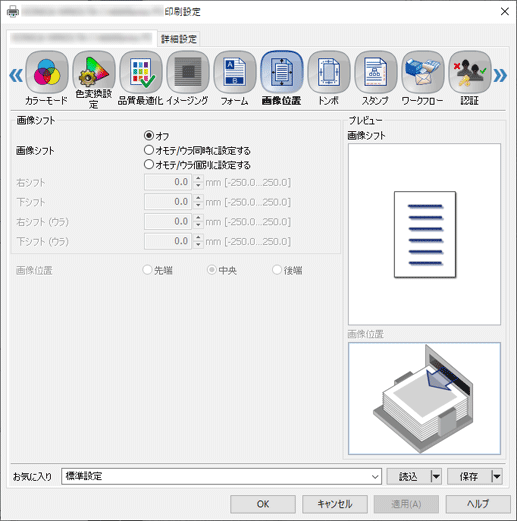Screen dimensions: 517x521
Task: Click the 読込 load button
Action: 408,476
